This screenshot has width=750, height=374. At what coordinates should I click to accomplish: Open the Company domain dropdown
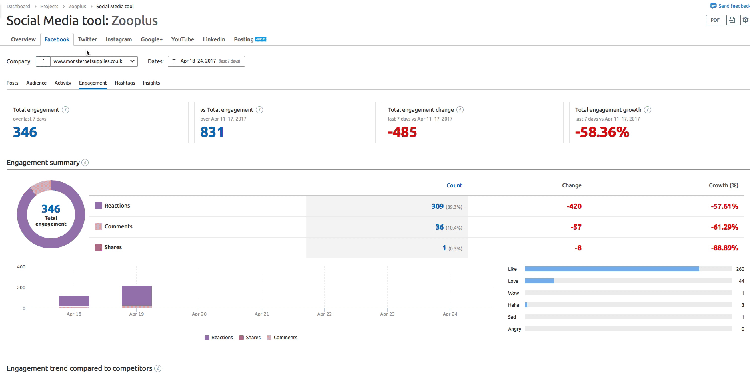click(x=94, y=61)
